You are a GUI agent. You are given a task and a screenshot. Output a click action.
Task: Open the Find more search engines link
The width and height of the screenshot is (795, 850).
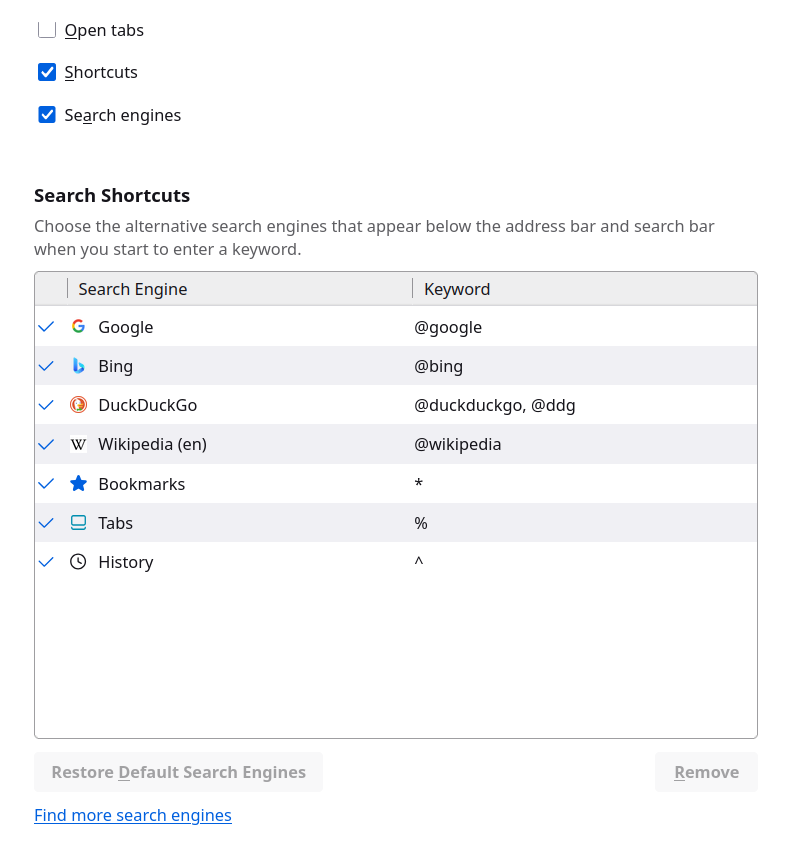tap(132, 815)
